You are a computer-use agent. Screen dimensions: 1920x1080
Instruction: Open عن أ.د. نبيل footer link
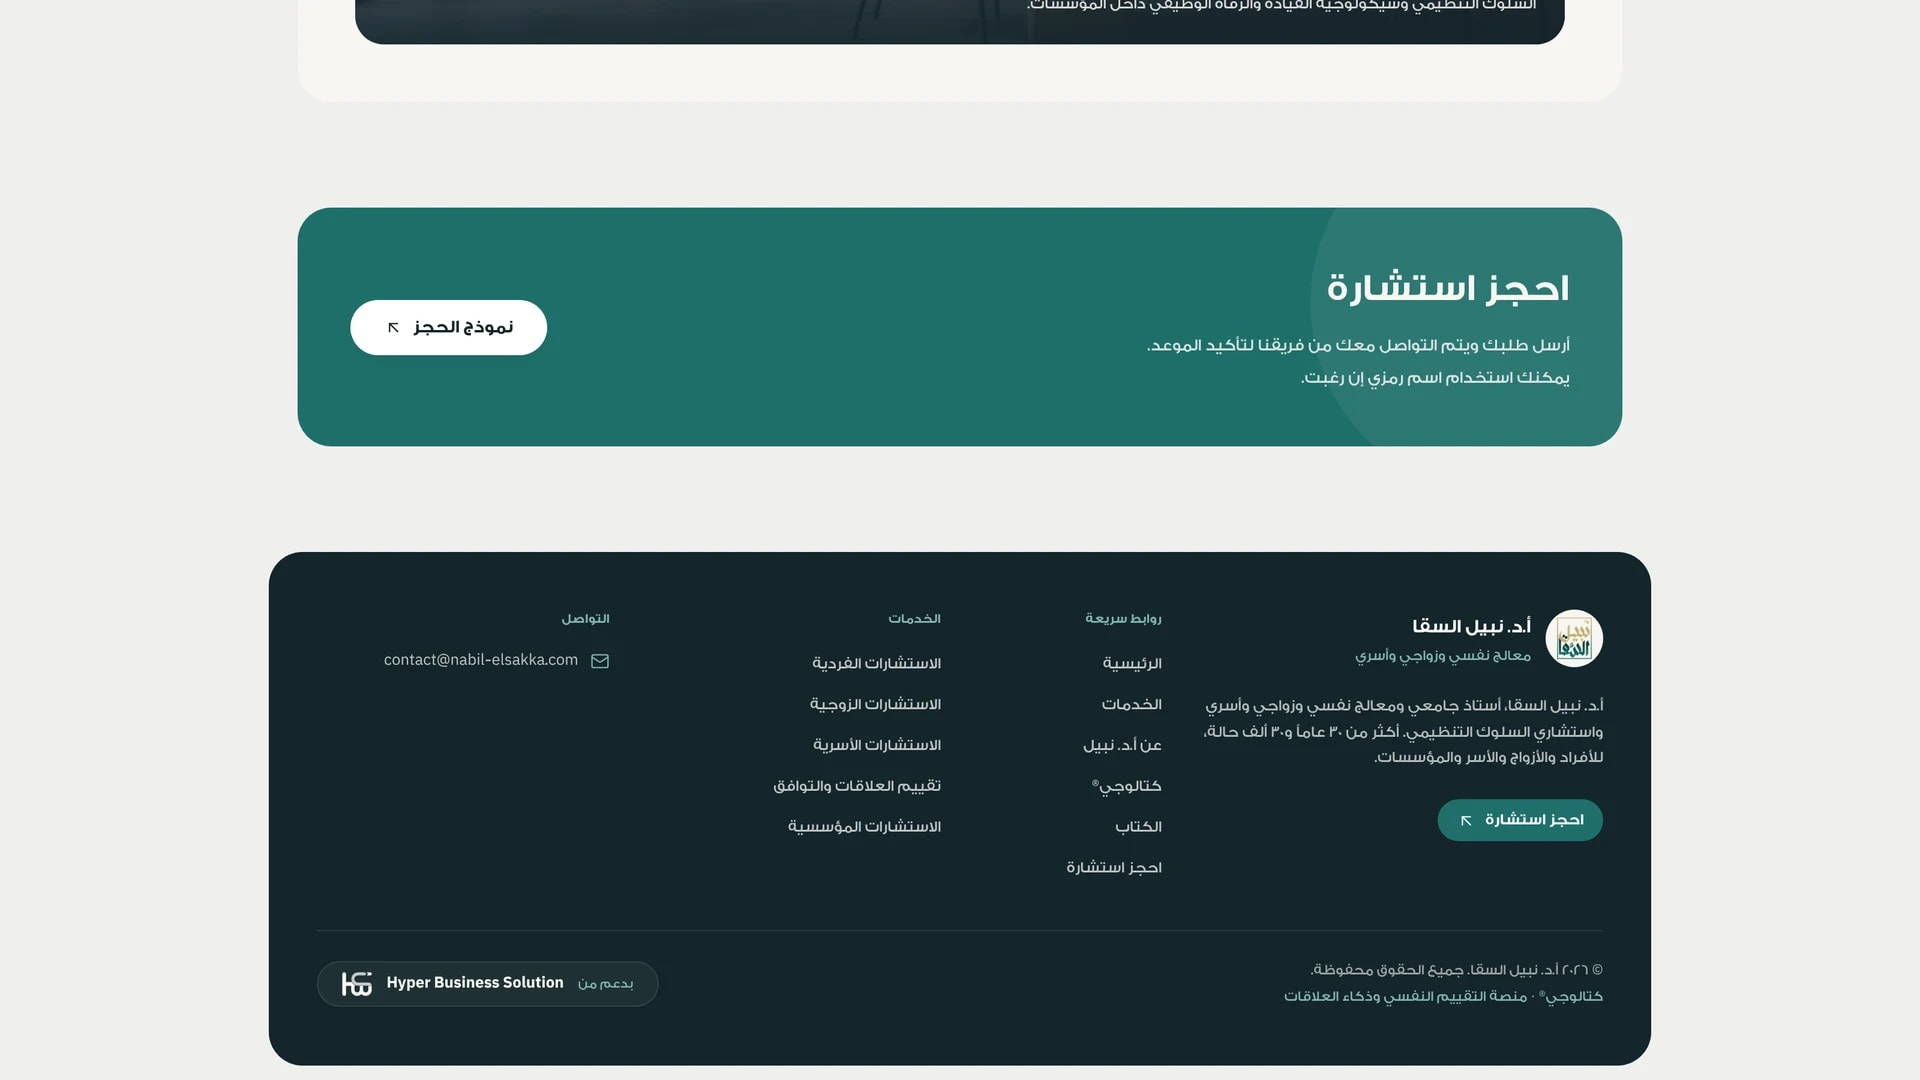tap(1122, 746)
